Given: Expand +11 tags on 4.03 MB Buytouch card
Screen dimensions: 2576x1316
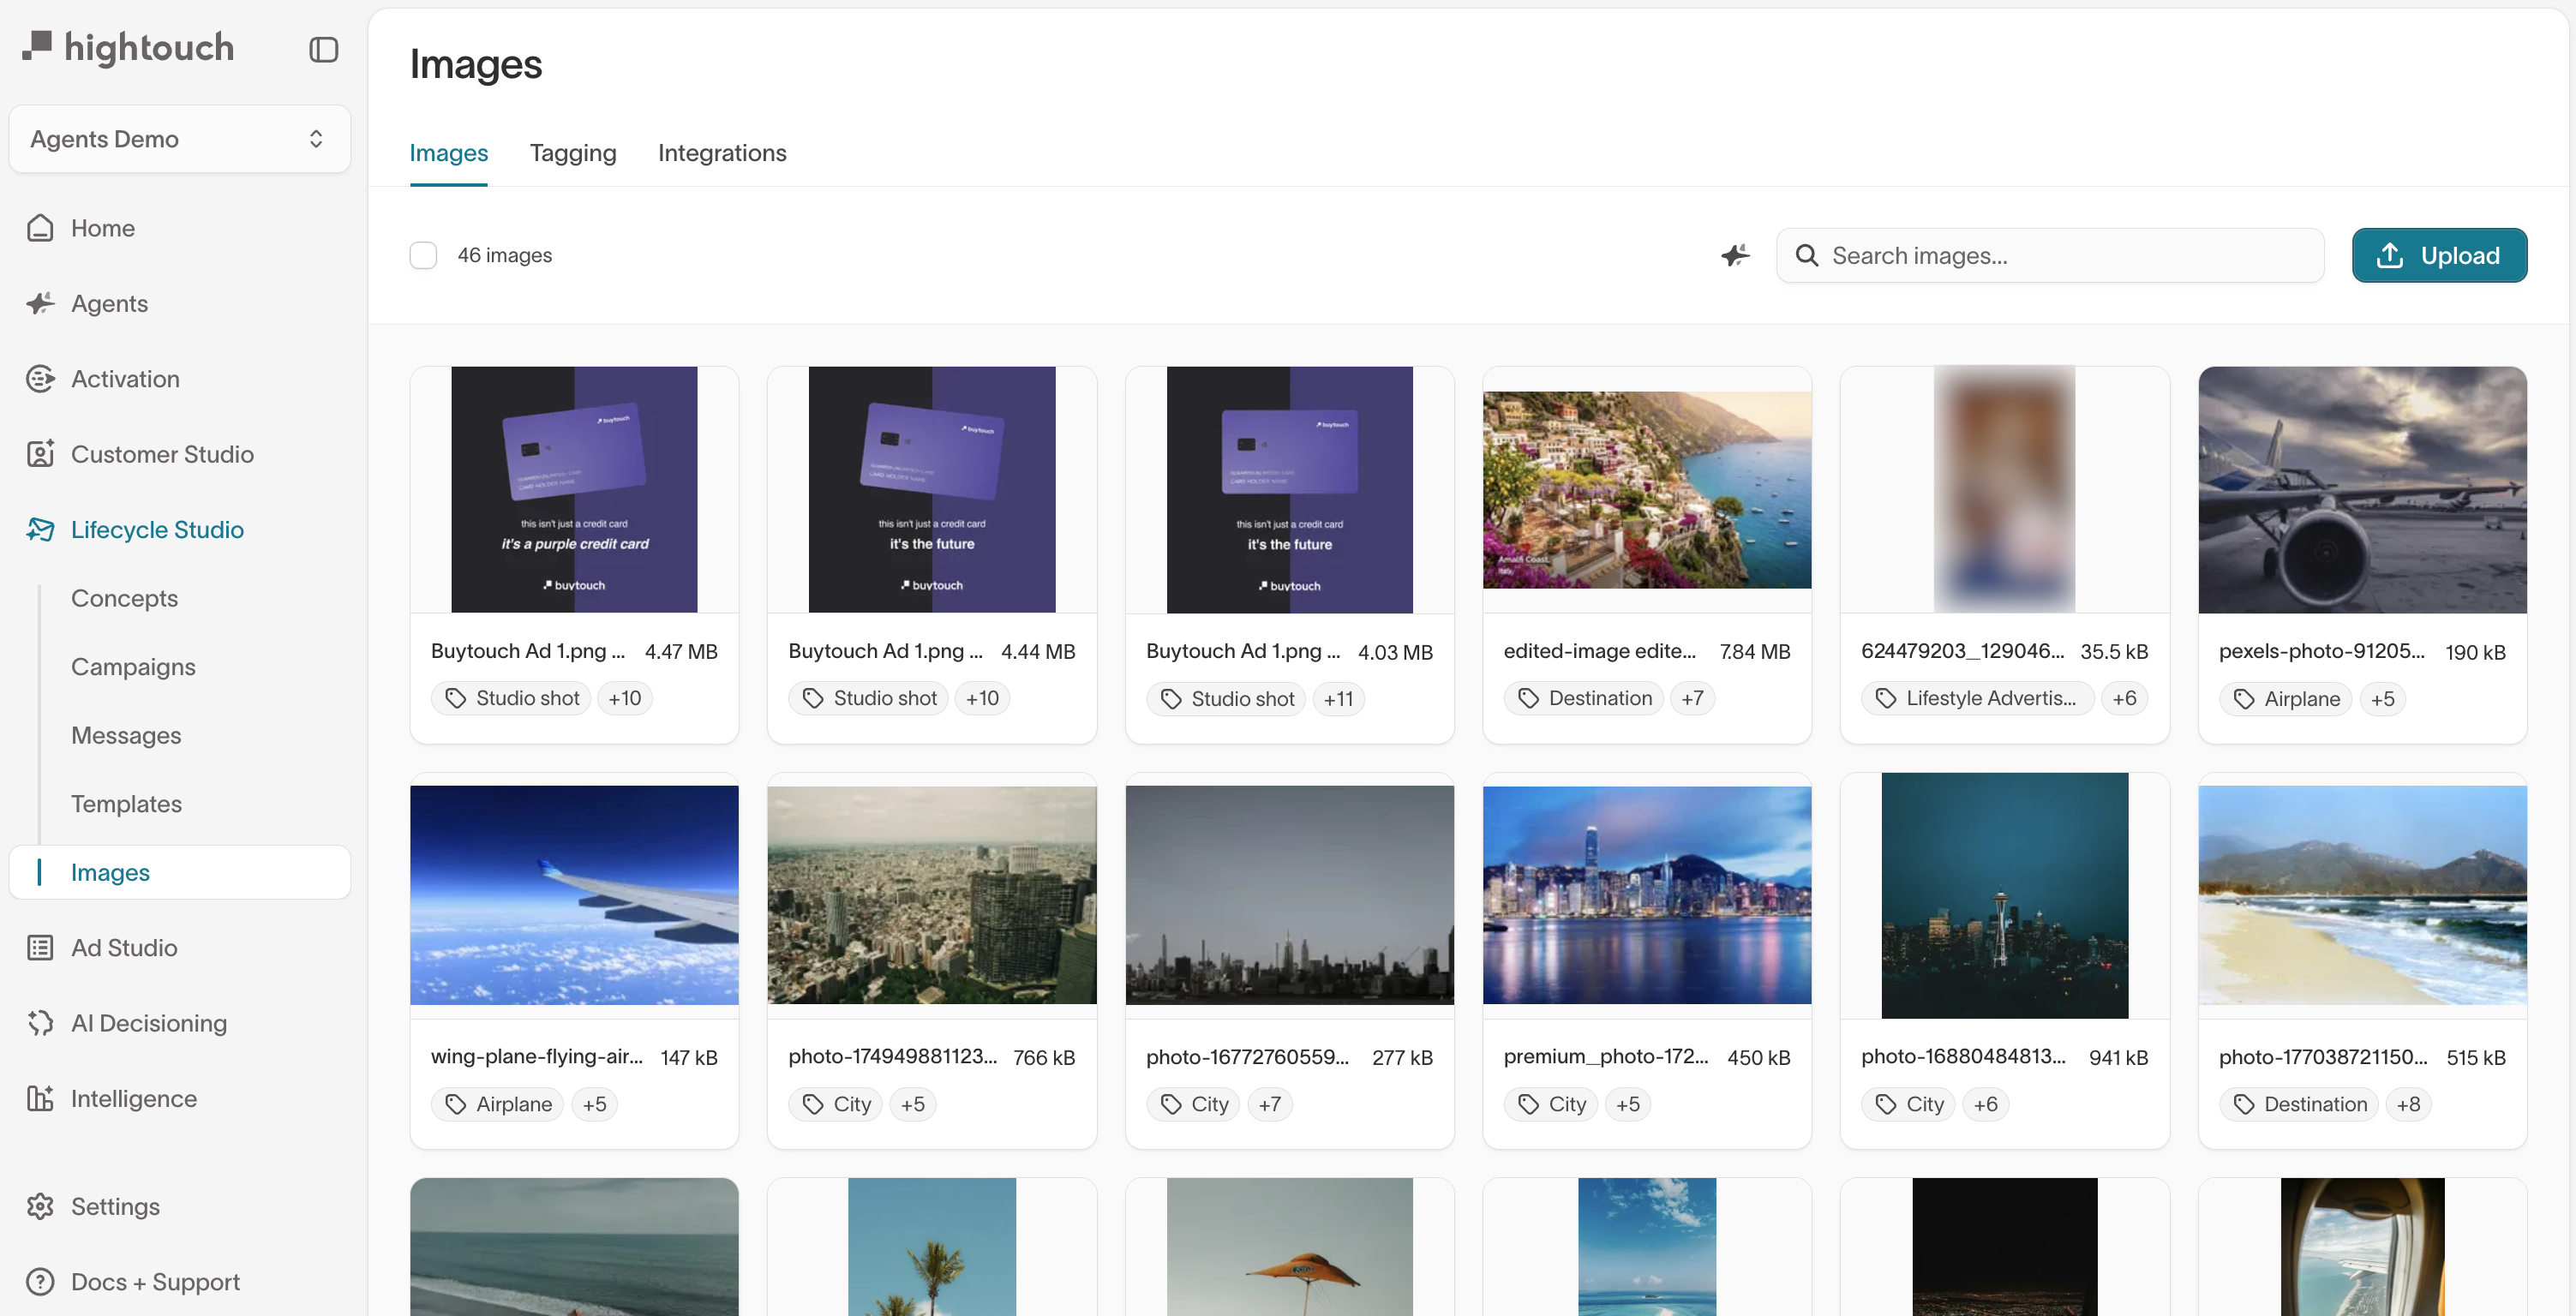Looking at the screenshot, I should (1338, 698).
